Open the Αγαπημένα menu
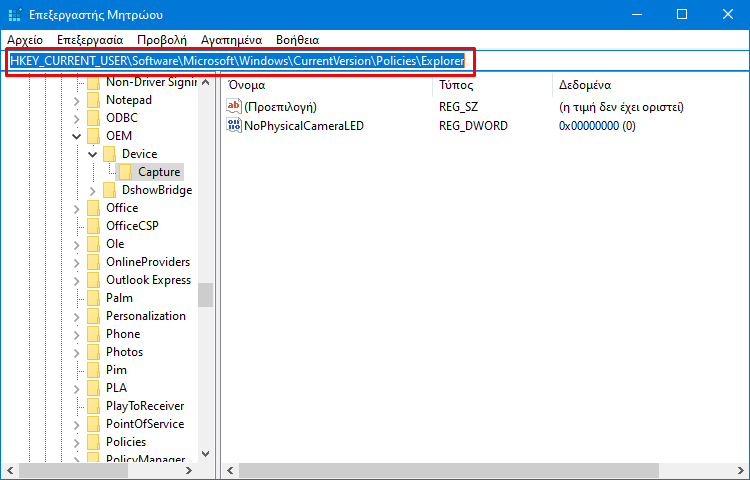750x480 pixels. coord(232,40)
